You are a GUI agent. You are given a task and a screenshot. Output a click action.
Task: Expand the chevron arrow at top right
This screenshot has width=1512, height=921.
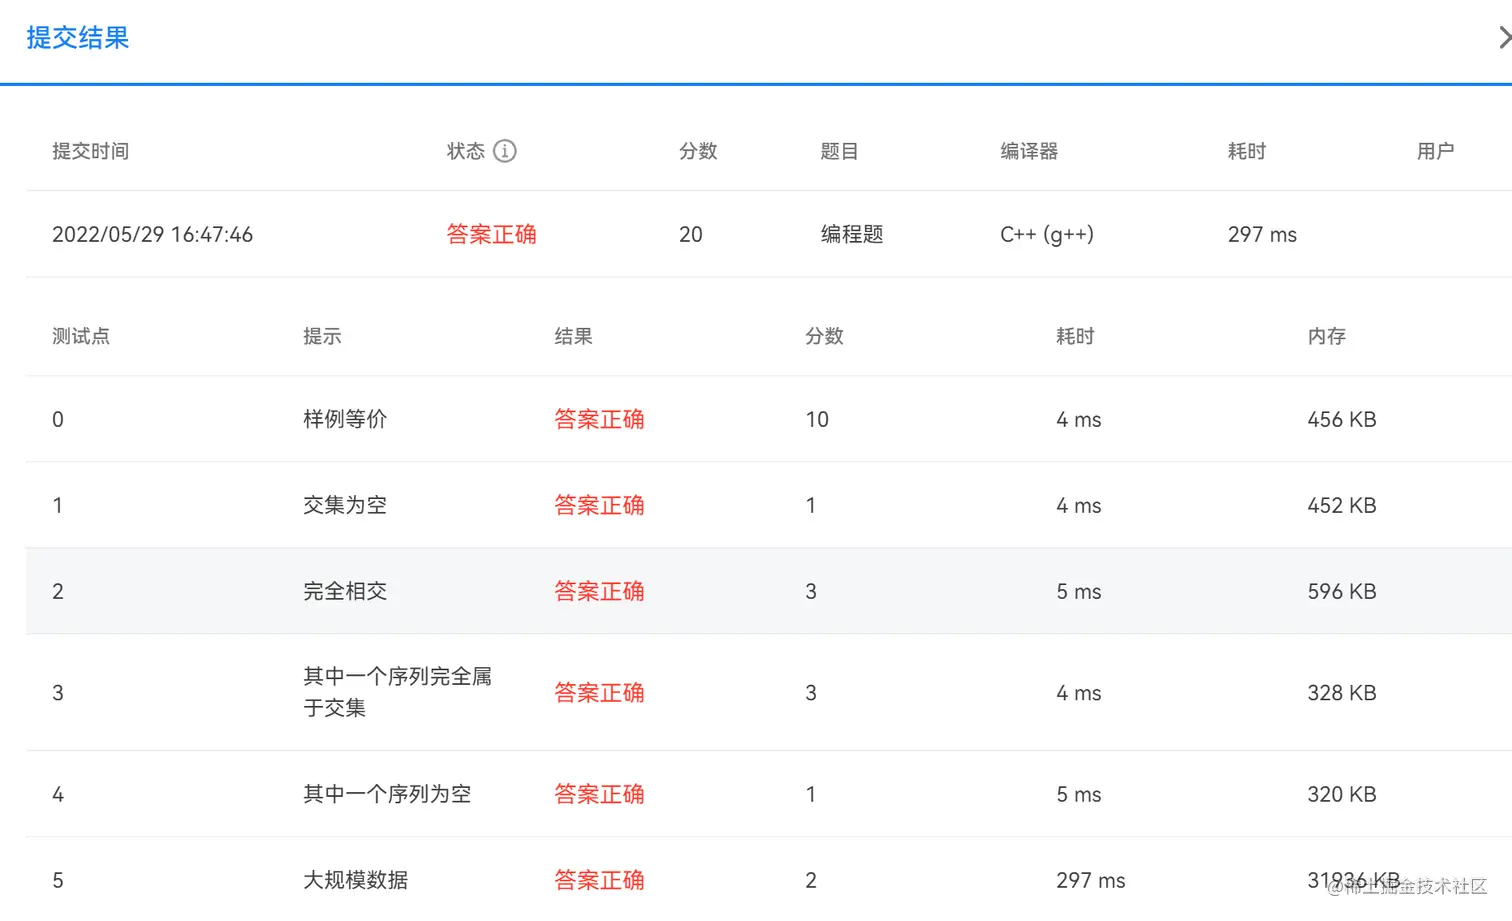(1503, 38)
